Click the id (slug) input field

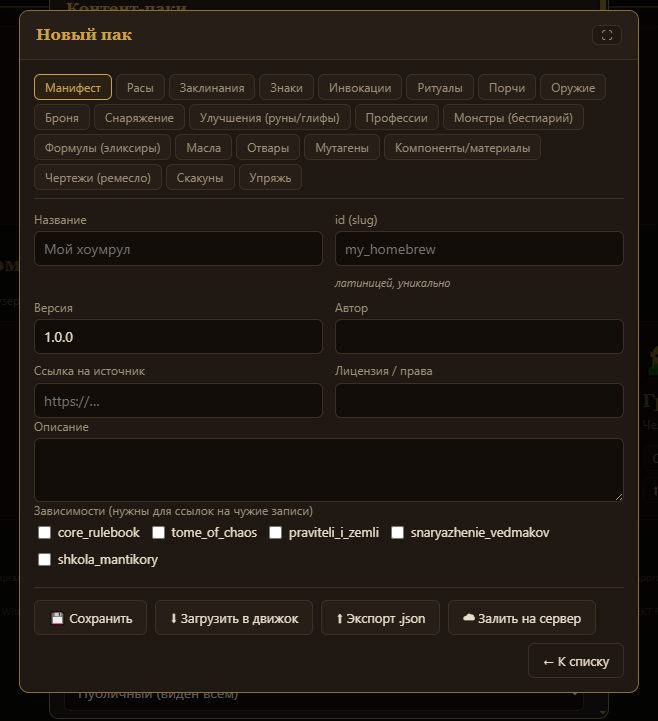click(x=479, y=248)
